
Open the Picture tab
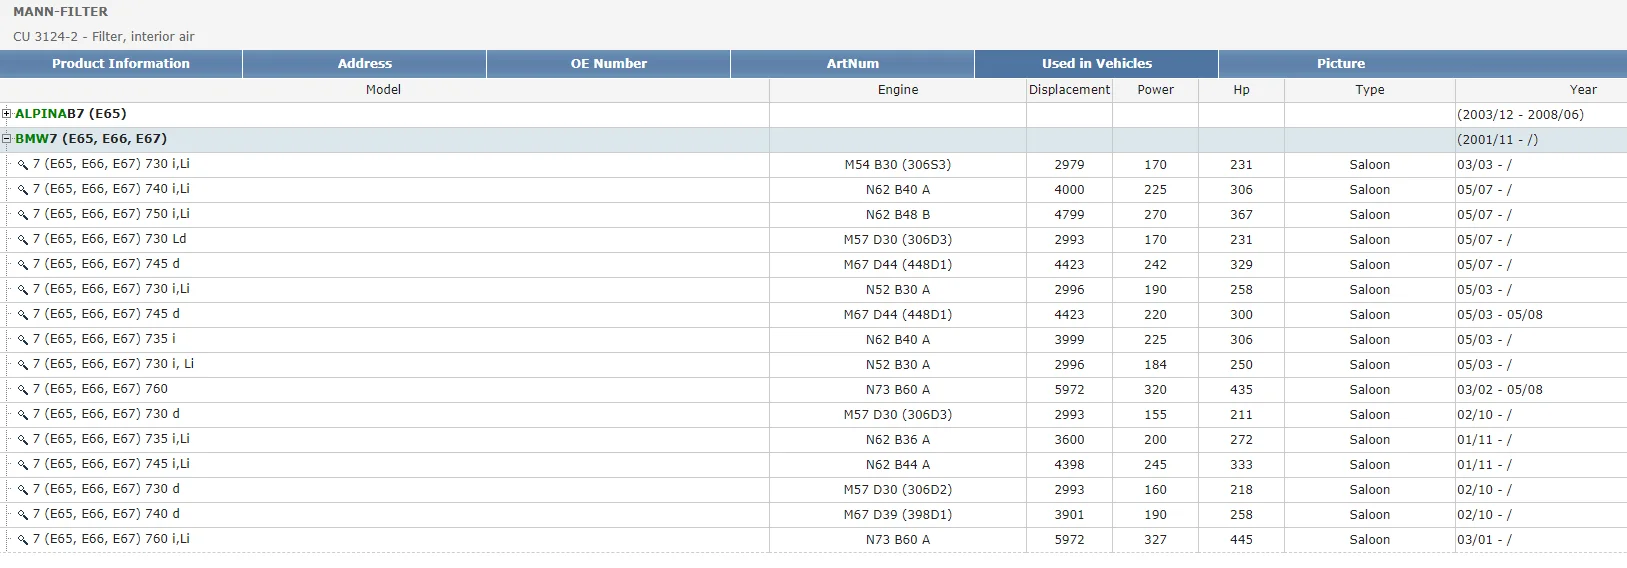[x=1341, y=64]
